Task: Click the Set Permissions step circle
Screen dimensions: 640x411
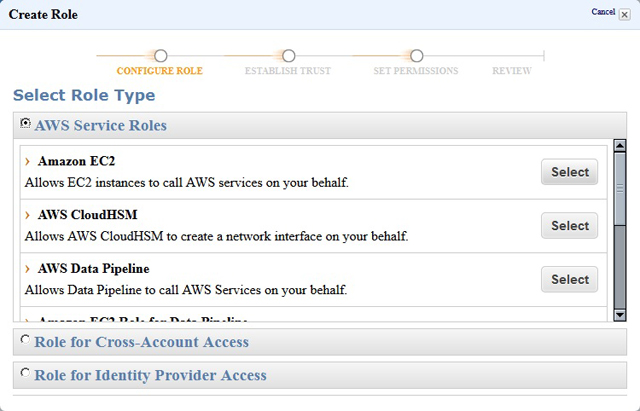Action: (x=417, y=56)
